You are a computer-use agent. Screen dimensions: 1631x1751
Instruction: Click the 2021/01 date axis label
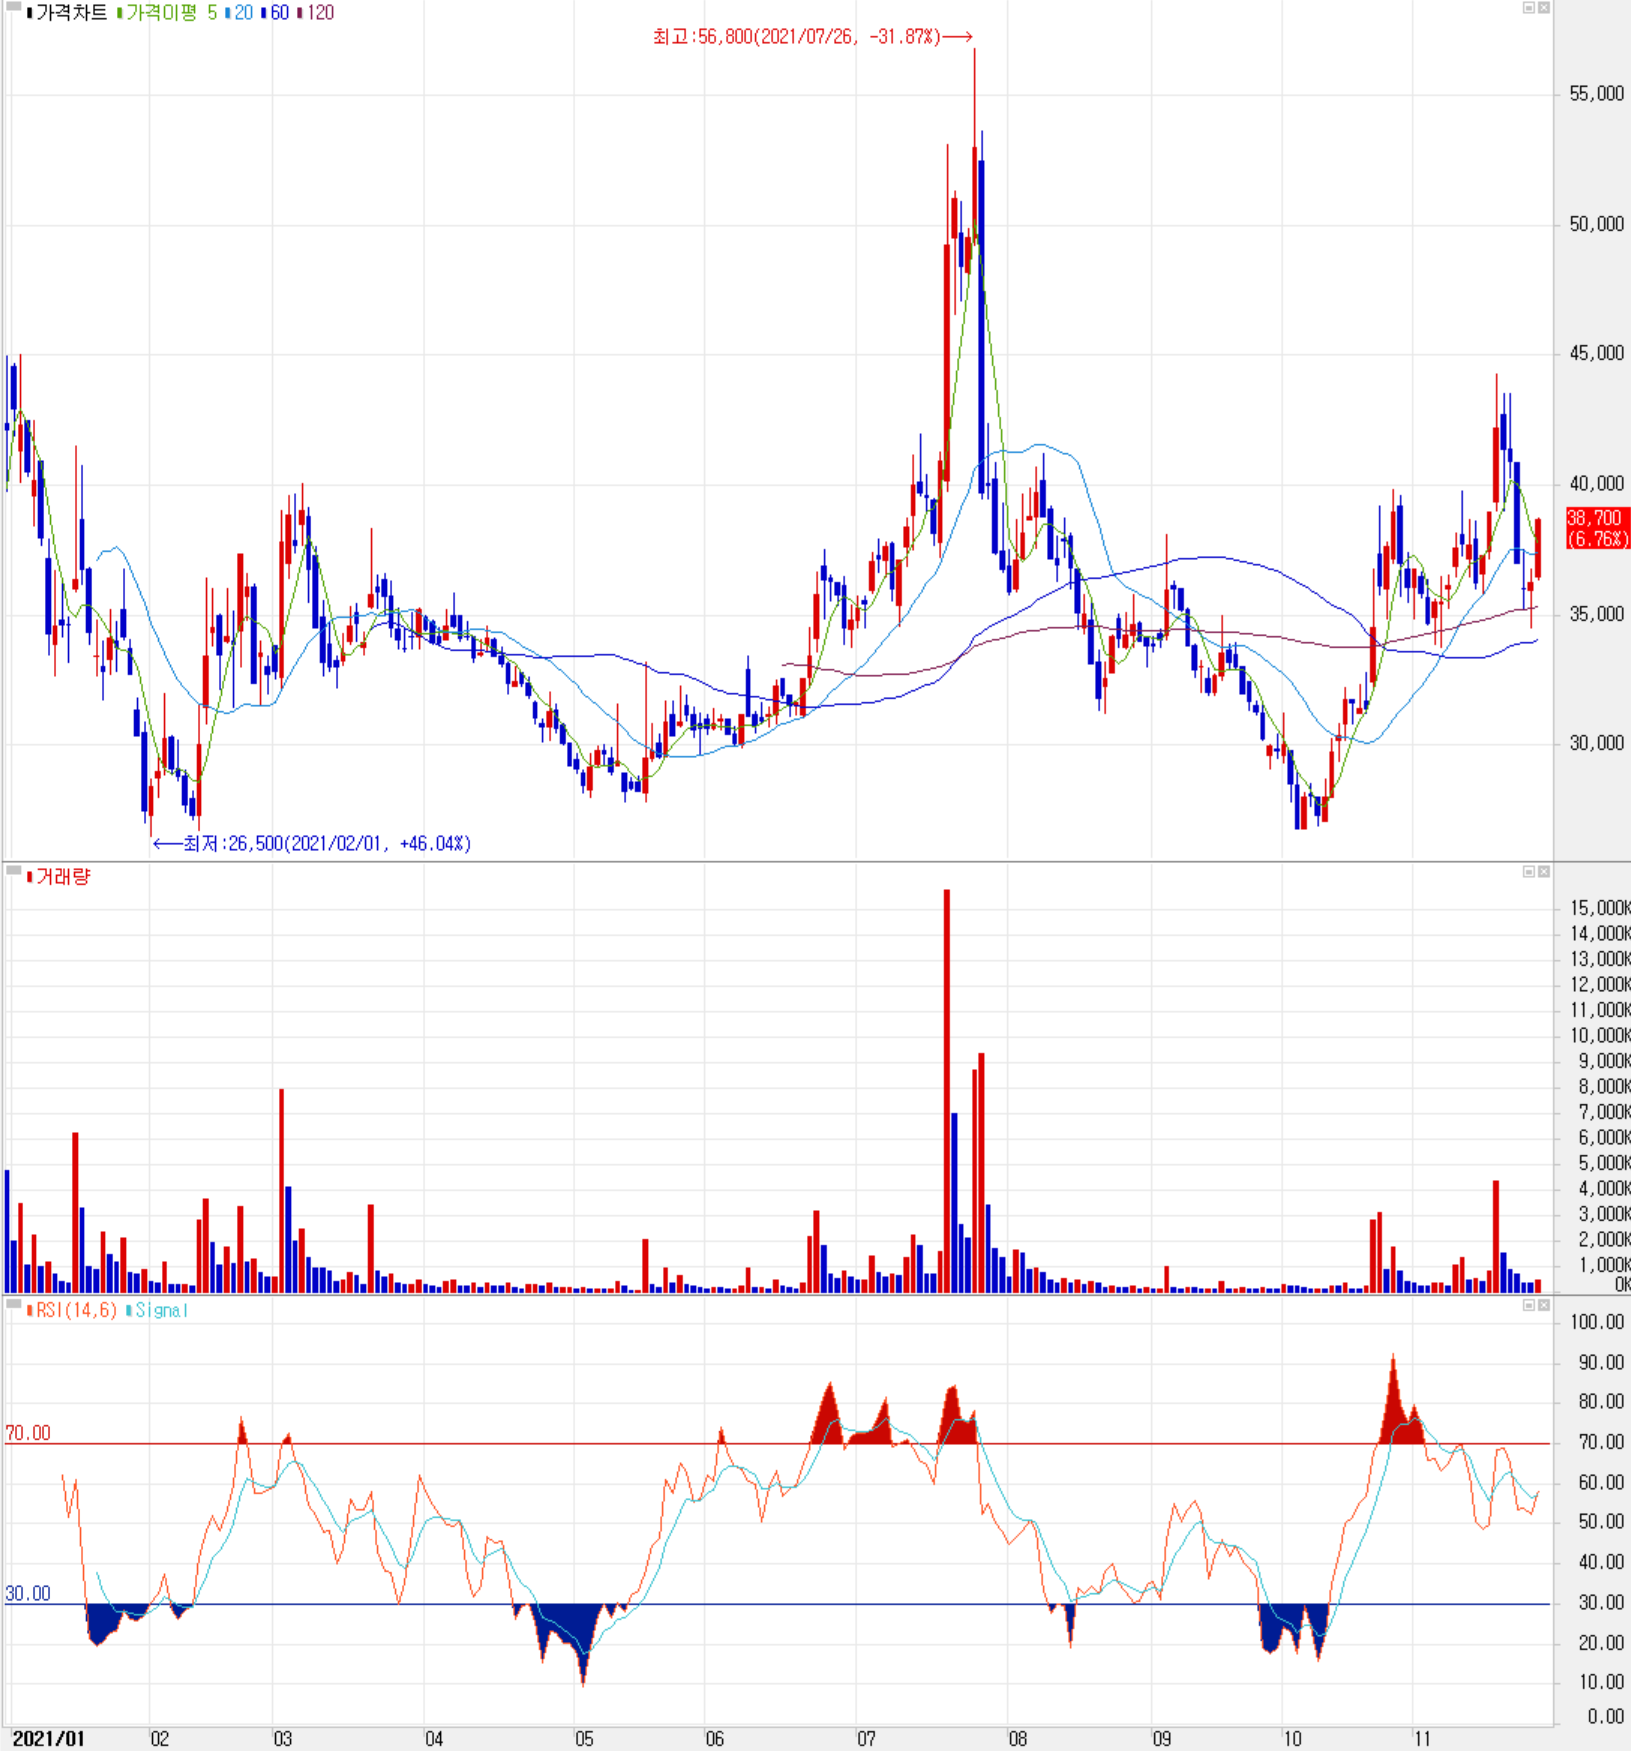click(48, 1738)
